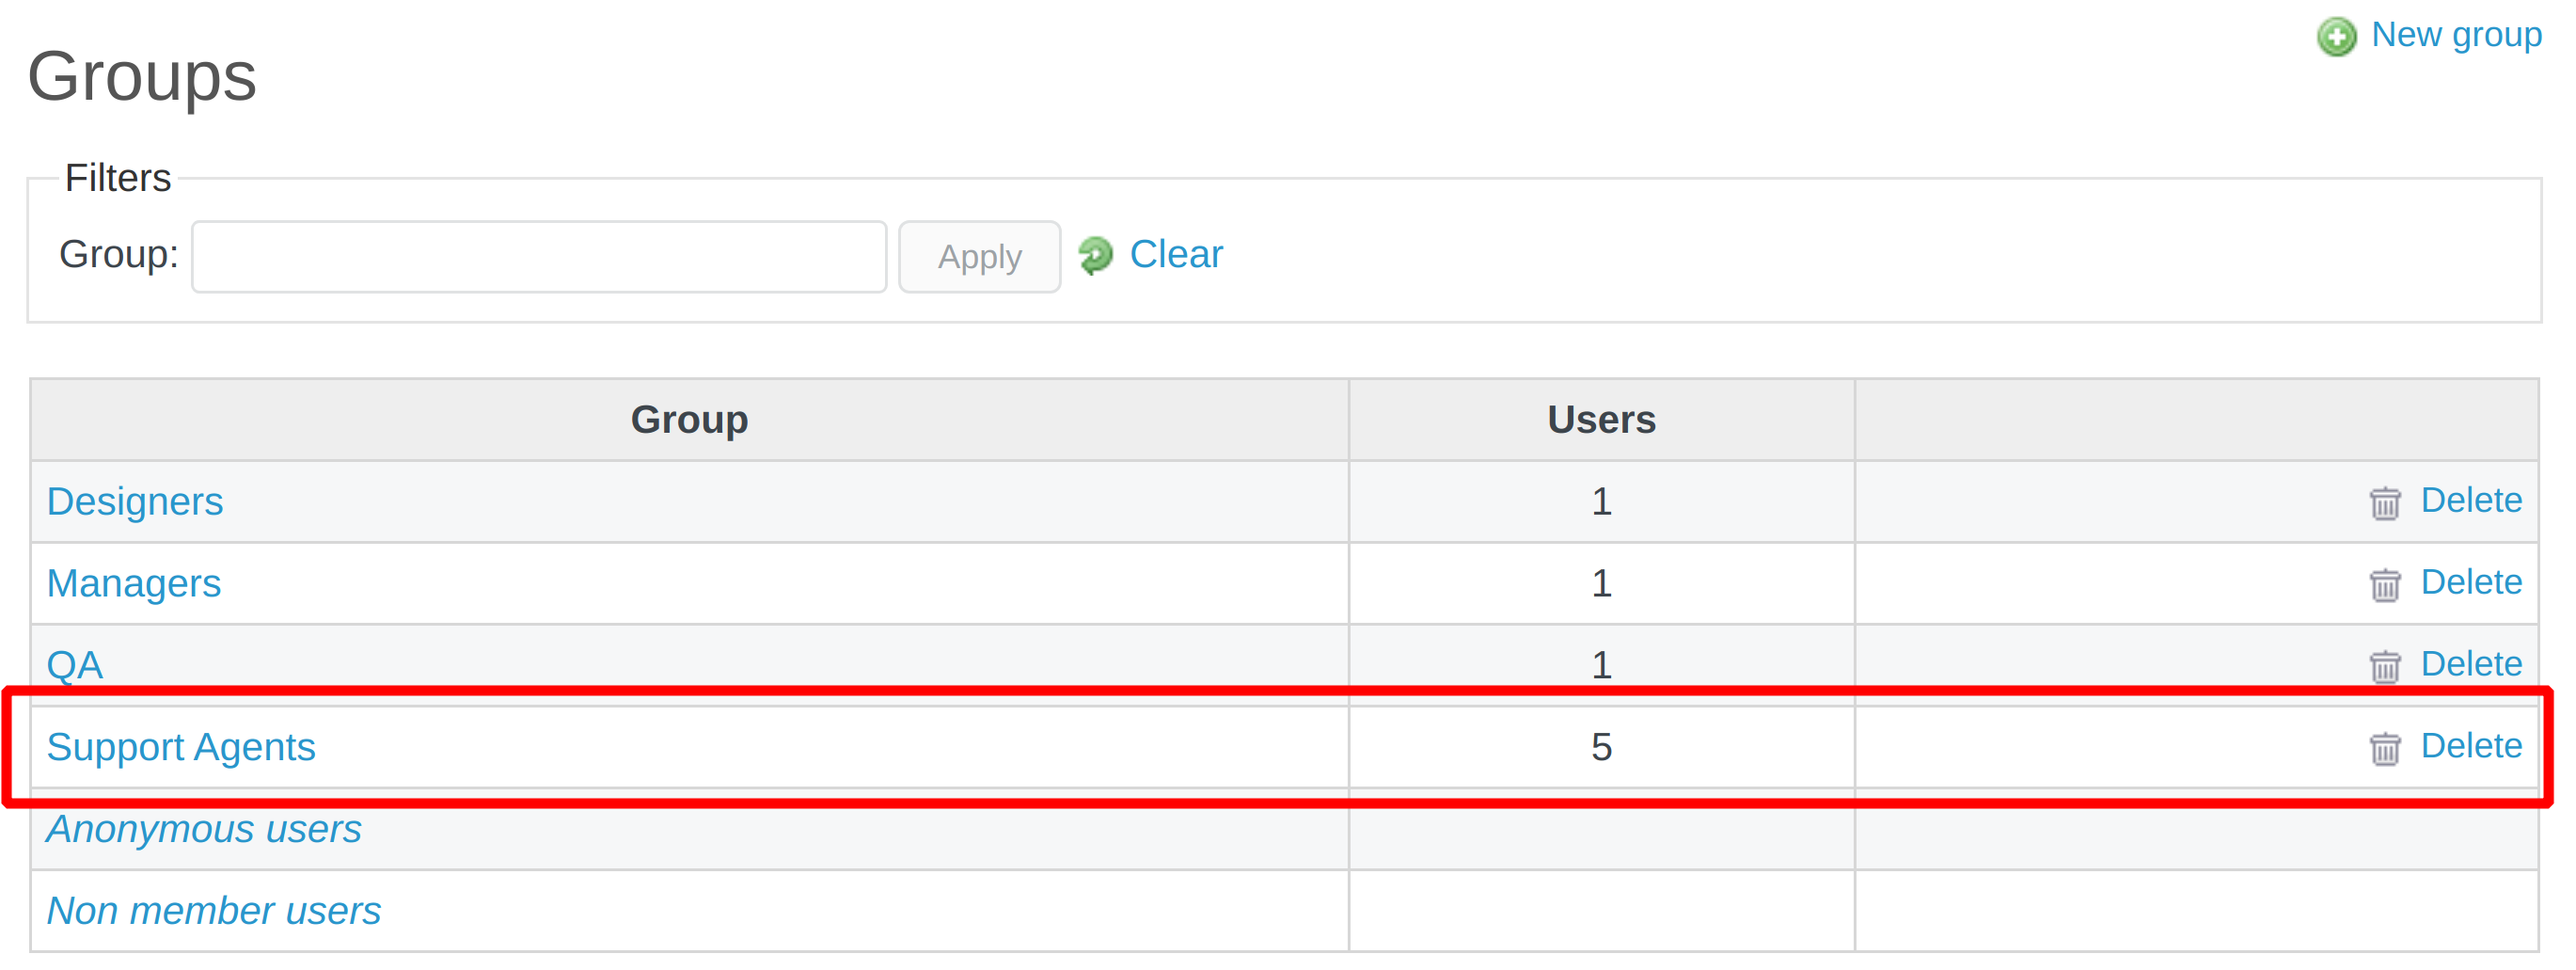Click the green Clear refresh icon
Screen dimensions: 2576x970
[x=1096, y=255]
